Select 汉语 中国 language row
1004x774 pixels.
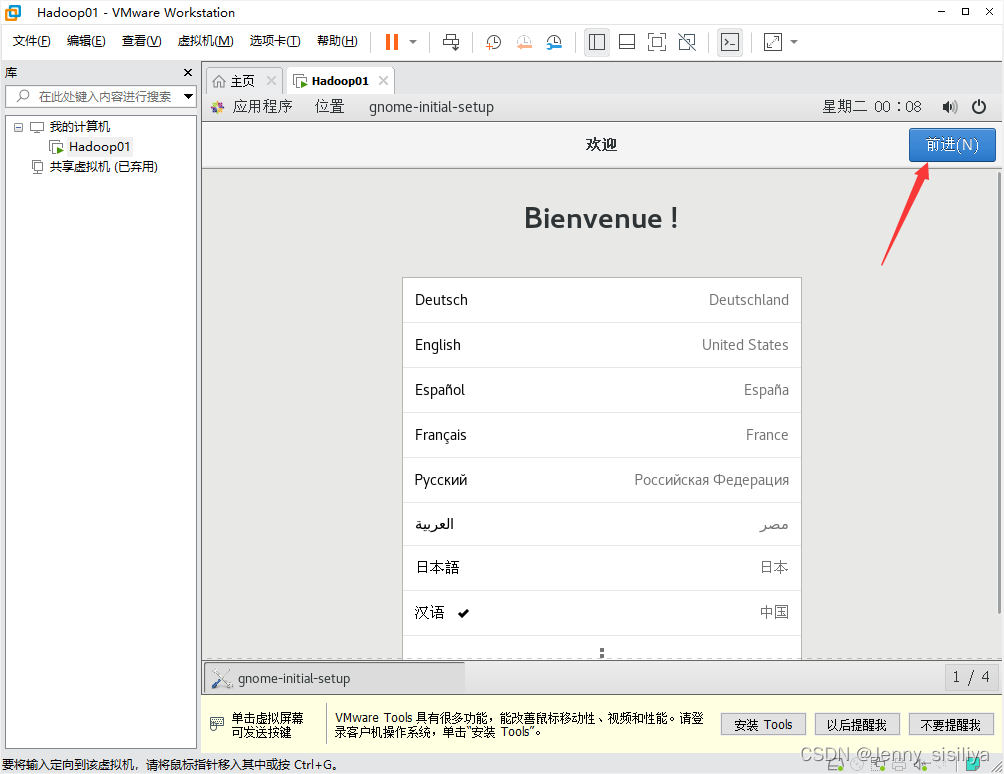click(602, 613)
